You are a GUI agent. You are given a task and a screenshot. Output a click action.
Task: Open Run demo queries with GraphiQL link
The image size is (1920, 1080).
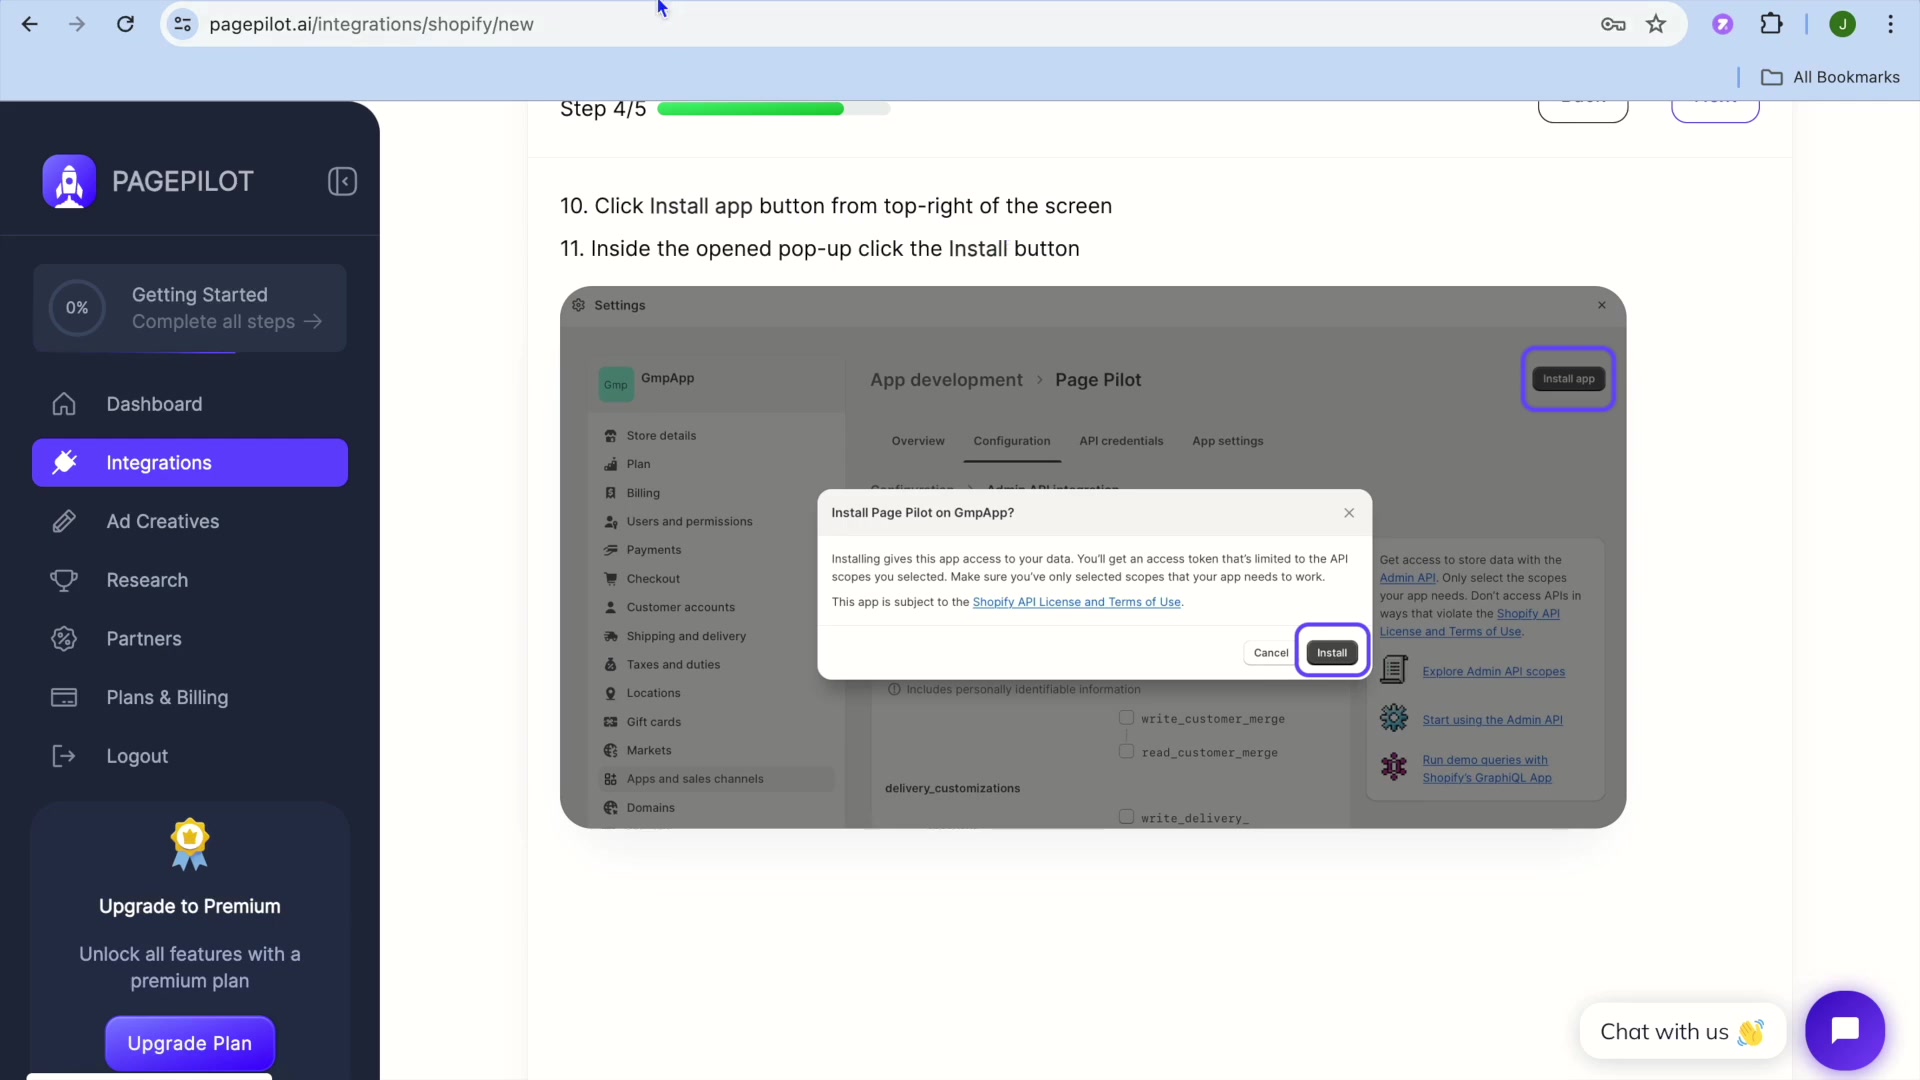pos(1487,769)
